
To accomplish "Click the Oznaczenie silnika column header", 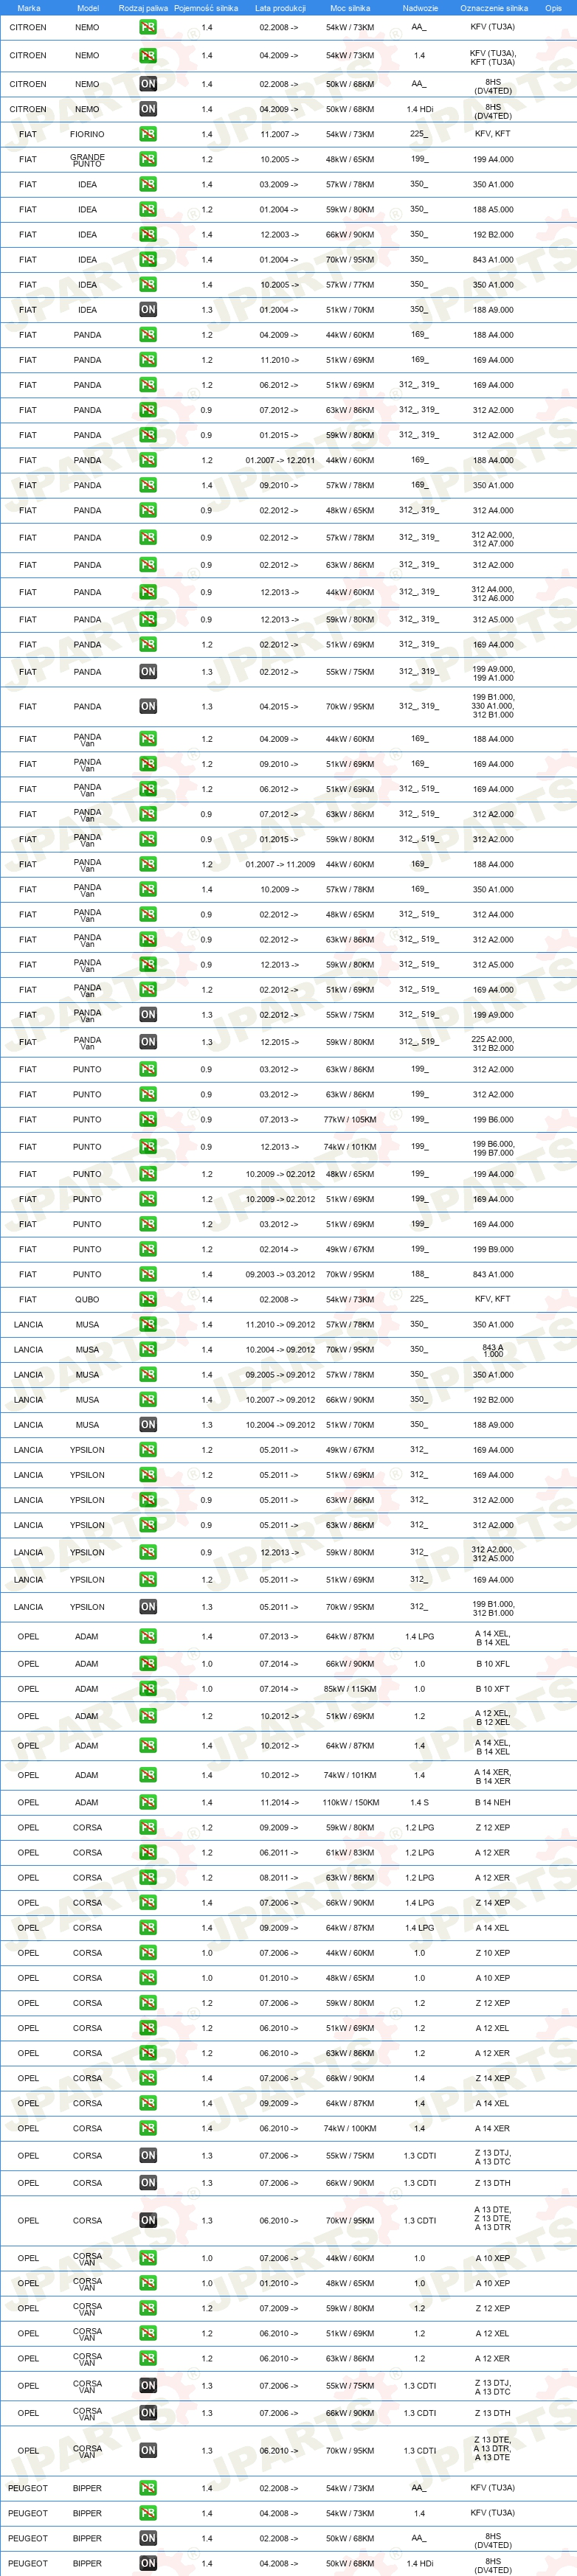I will click(495, 8).
